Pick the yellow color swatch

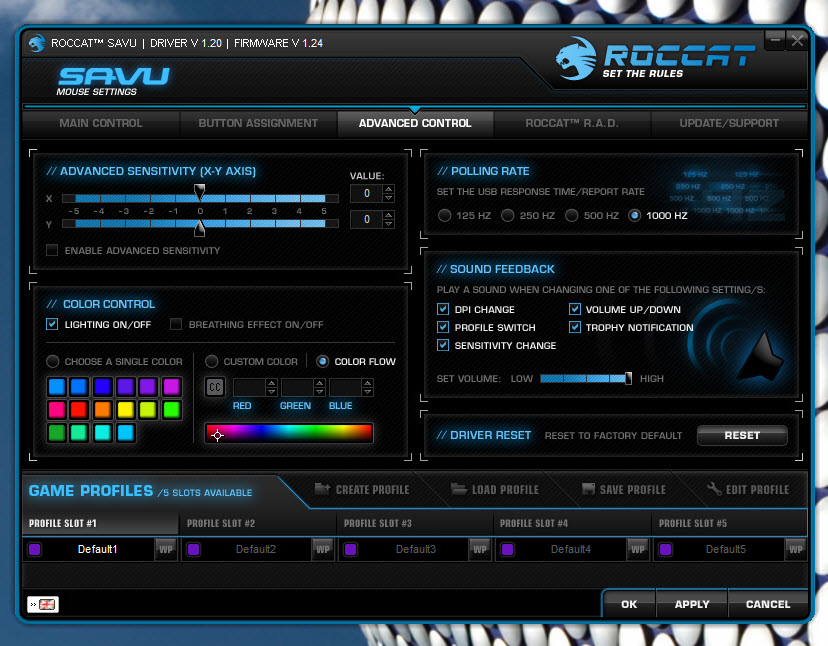click(x=125, y=409)
